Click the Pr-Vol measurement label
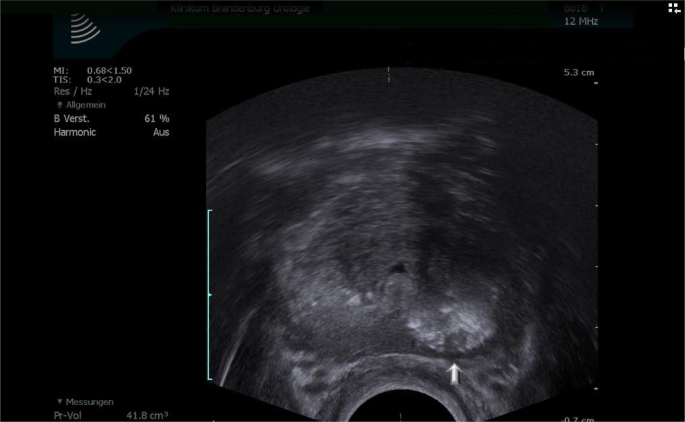Viewport: 685px width, 422px height. [67, 415]
